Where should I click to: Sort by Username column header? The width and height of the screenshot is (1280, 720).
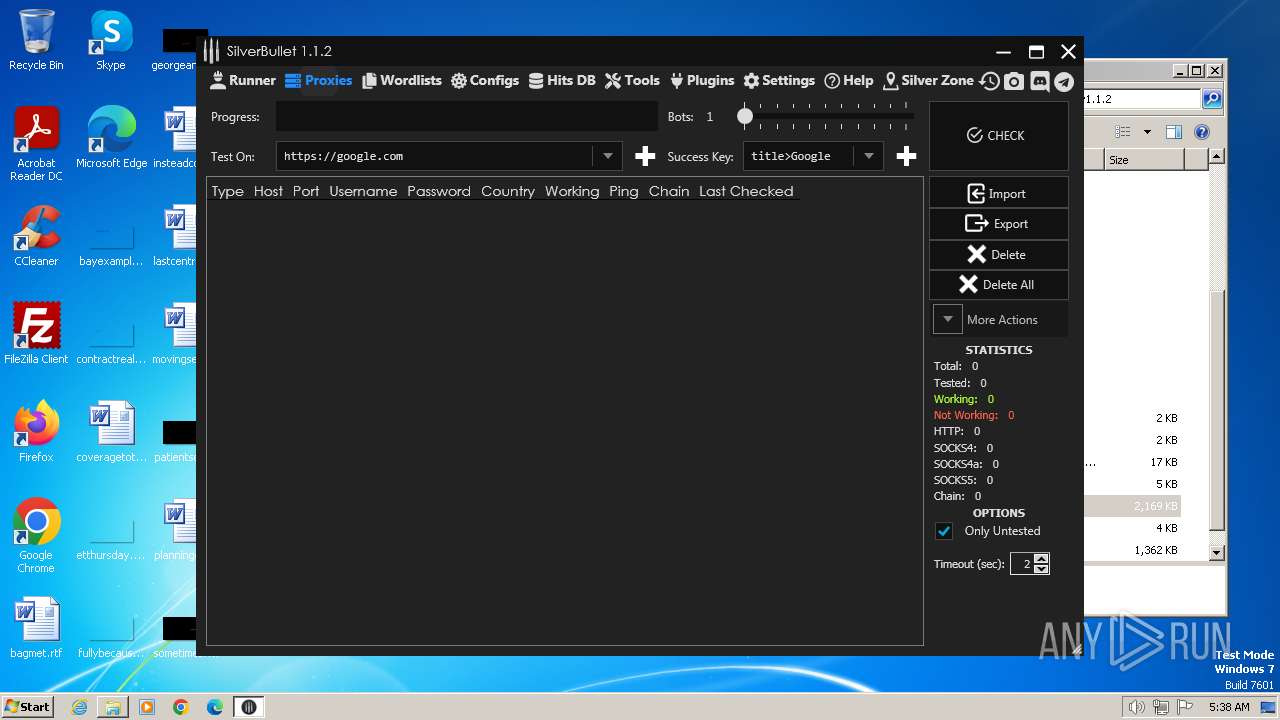[x=363, y=191]
